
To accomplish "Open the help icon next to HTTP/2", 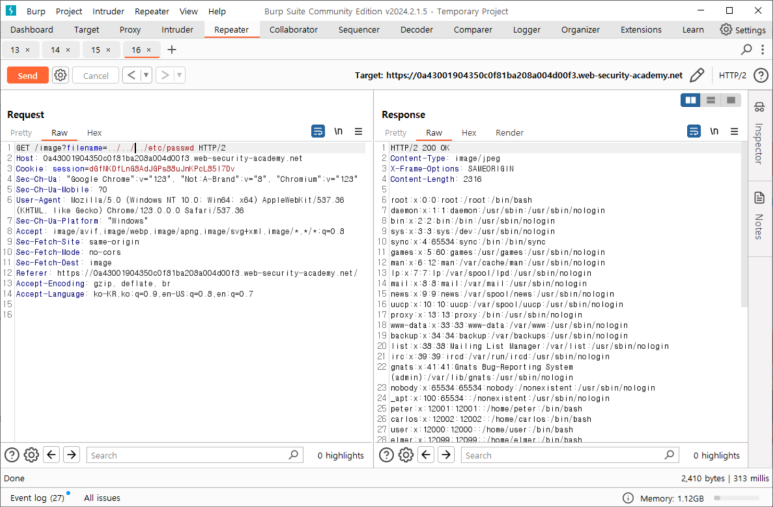I will [761, 75].
